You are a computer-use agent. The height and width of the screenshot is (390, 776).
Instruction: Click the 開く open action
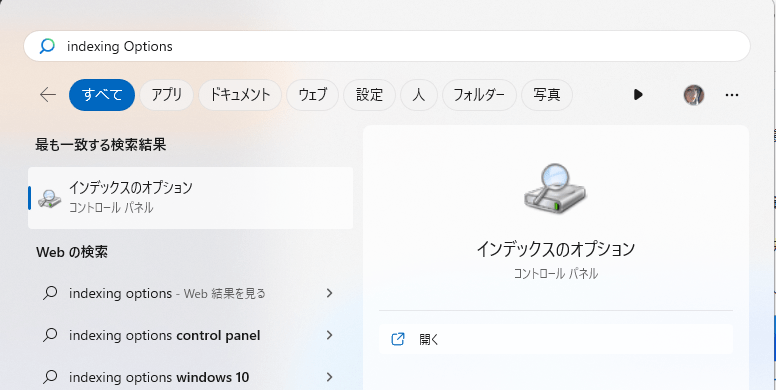click(556, 339)
